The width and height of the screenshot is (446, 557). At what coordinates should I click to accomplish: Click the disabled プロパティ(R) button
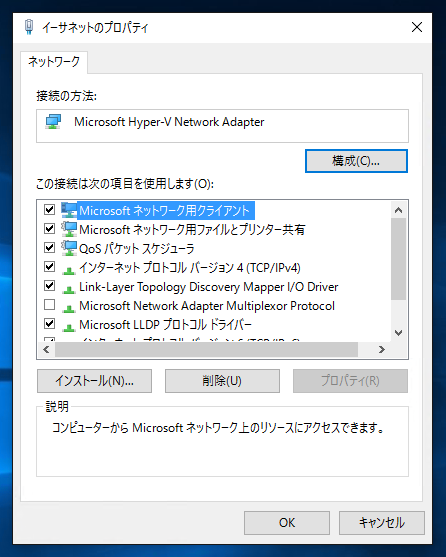click(350, 381)
